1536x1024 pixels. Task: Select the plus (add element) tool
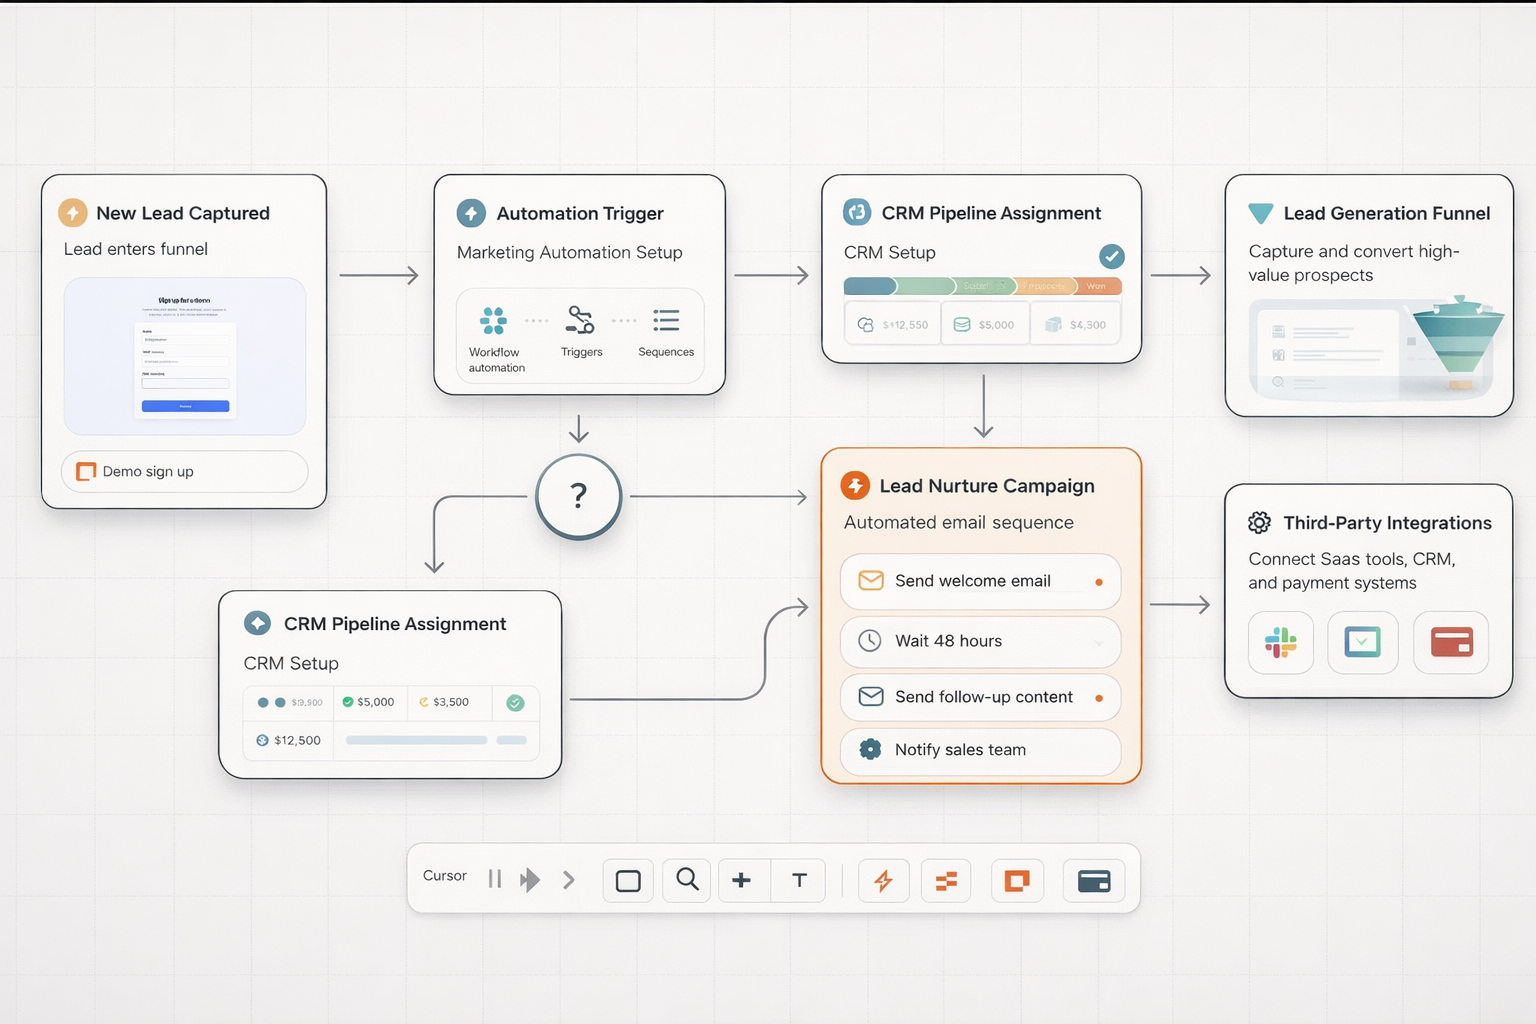click(742, 880)
